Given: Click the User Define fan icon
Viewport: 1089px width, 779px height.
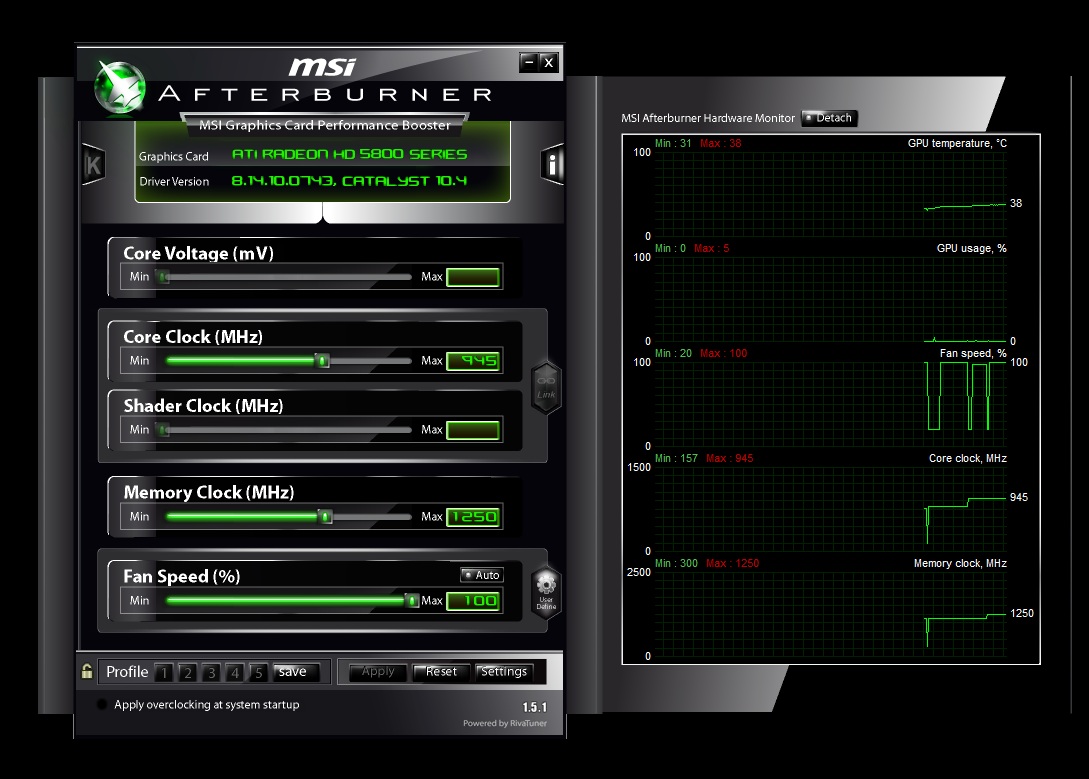Looking at the screenshot, I should pyautogui.click(x=546, y=593).
